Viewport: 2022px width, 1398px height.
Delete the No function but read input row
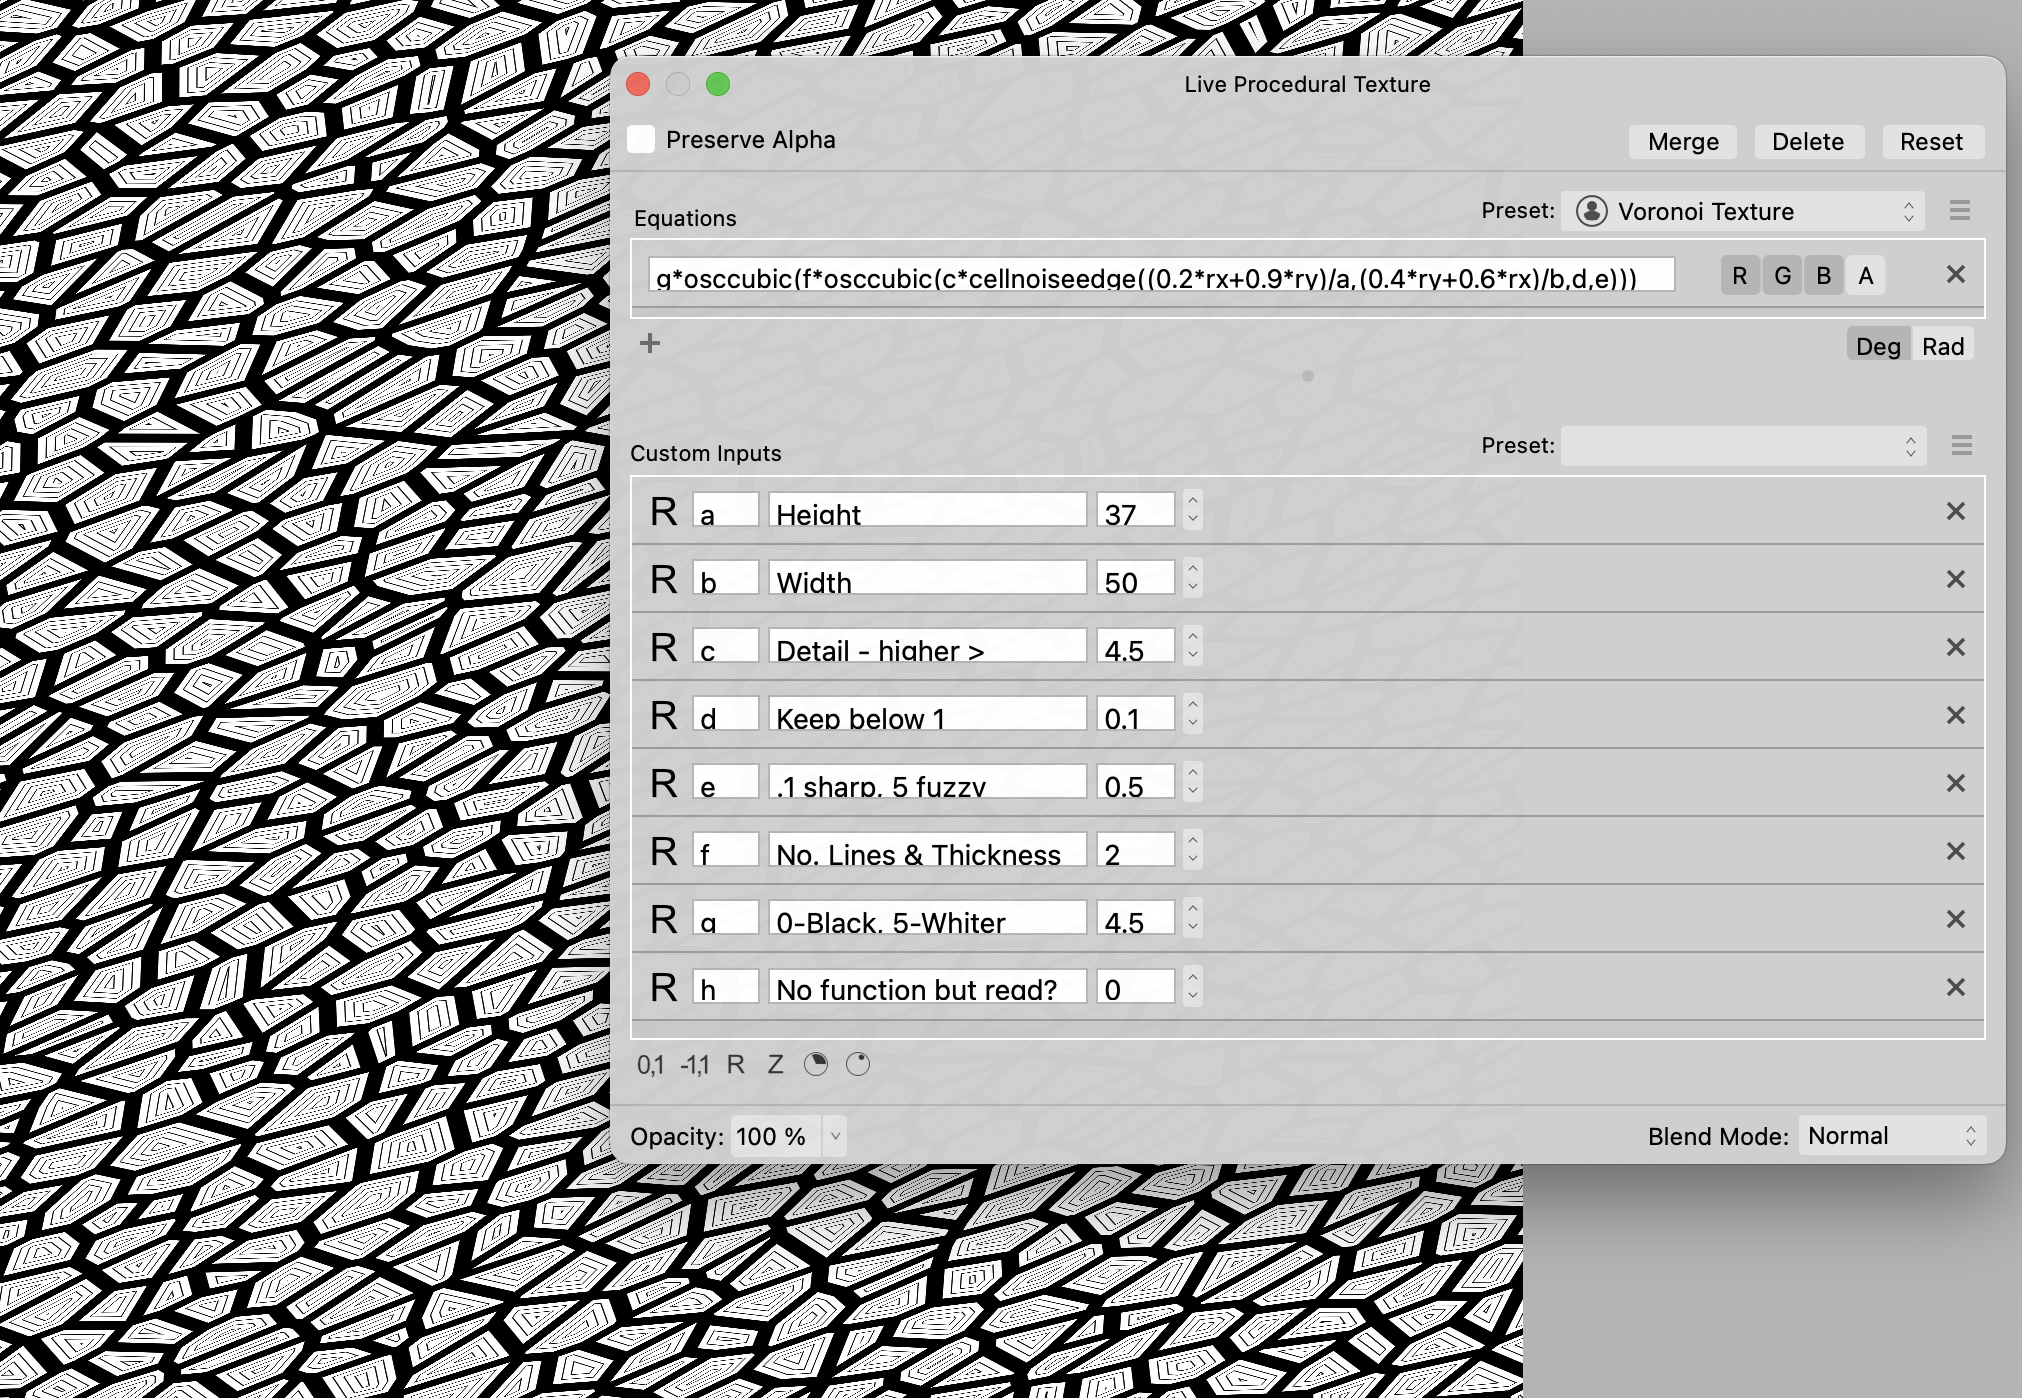pyautogui.click(x=1956, y=987)
